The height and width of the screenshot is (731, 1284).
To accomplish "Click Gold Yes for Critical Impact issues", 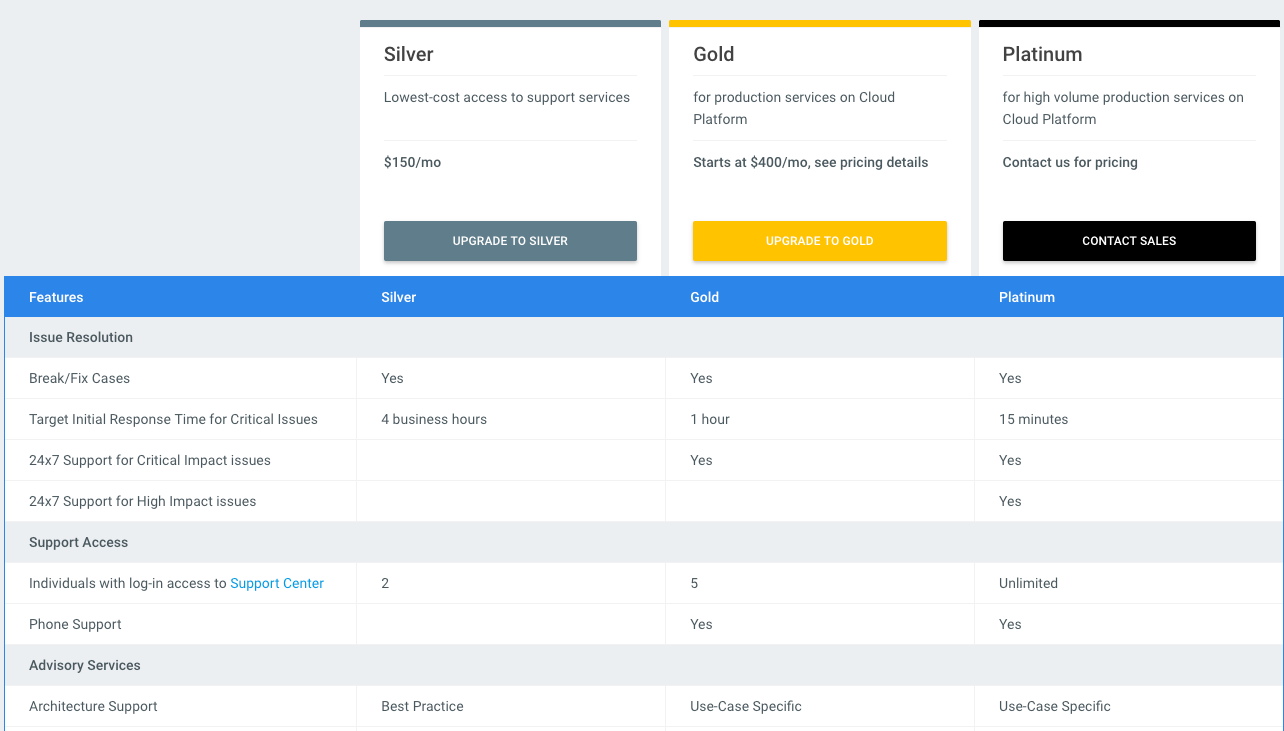I will click(701, 460).
